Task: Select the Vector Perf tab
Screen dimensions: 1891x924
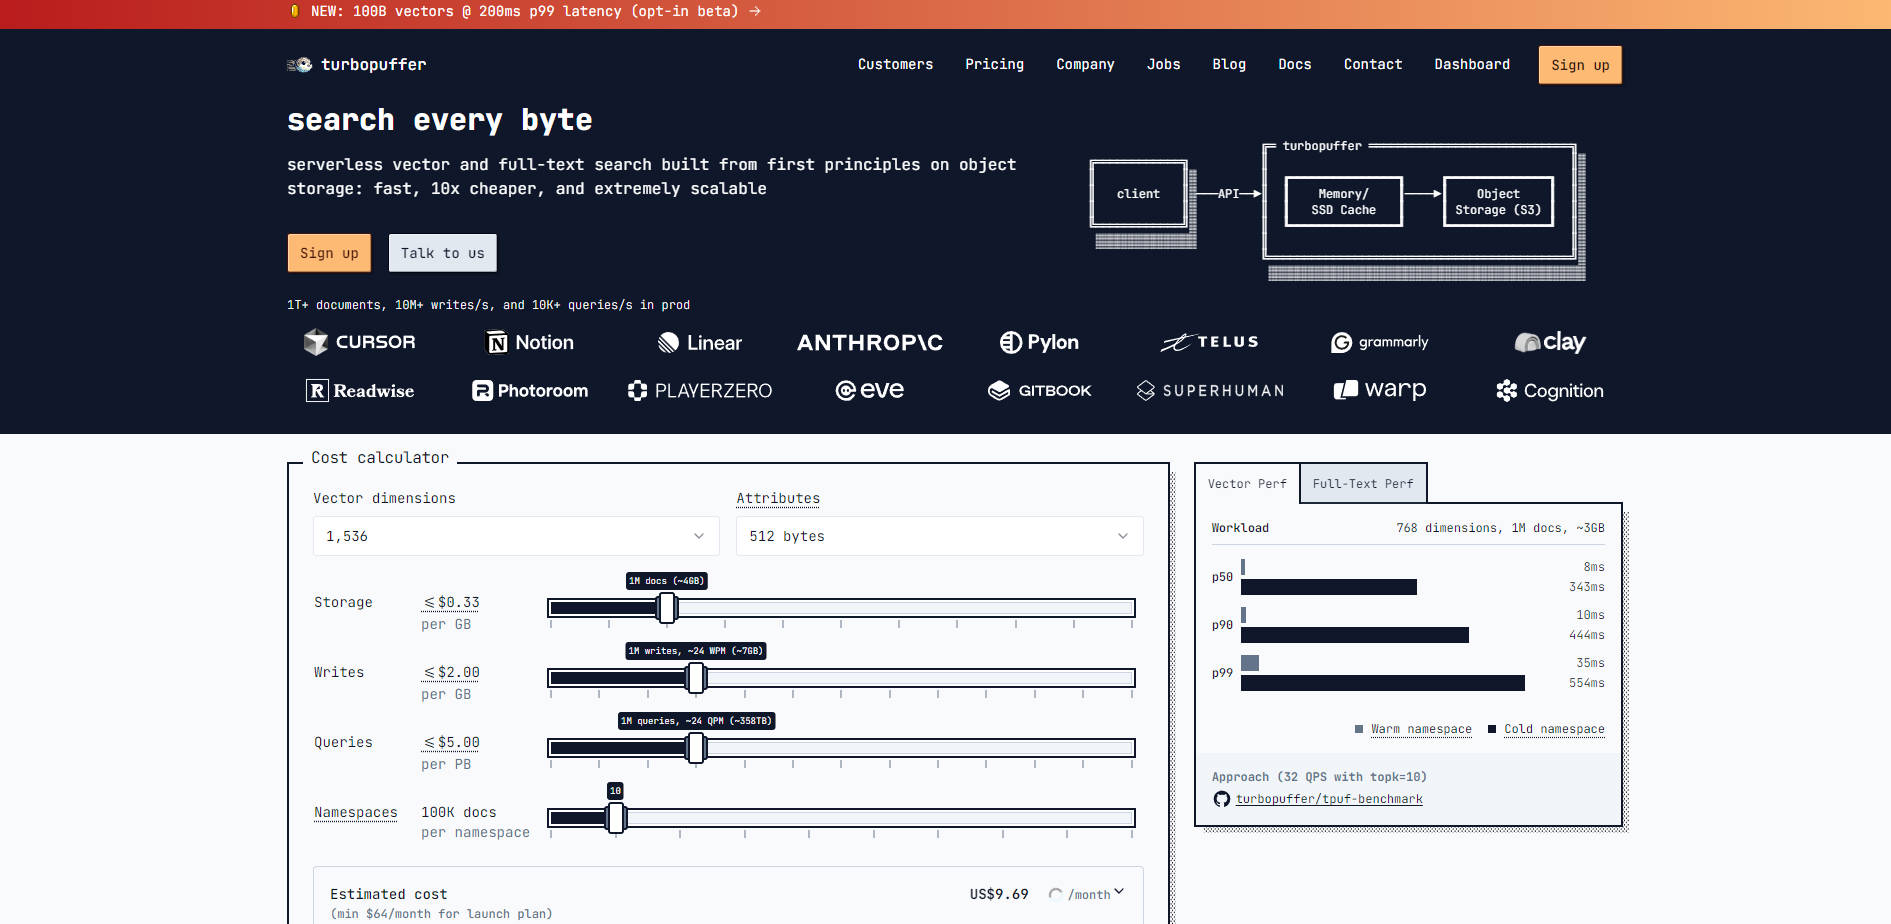Action: 1246,484
